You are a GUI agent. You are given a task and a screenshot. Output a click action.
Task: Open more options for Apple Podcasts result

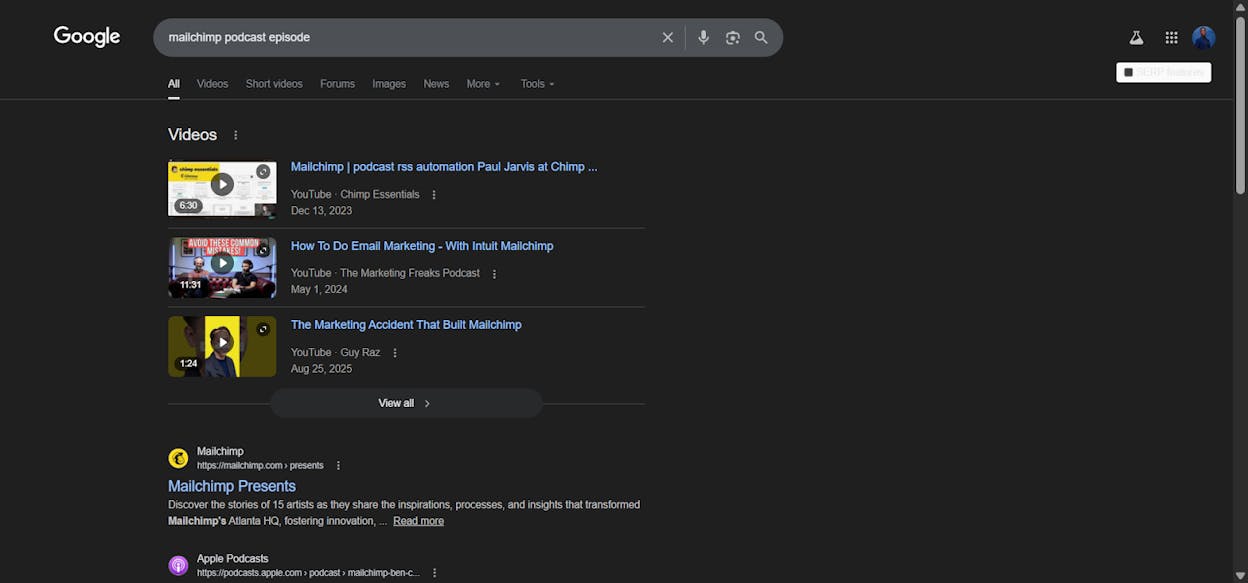pos(434,573)
